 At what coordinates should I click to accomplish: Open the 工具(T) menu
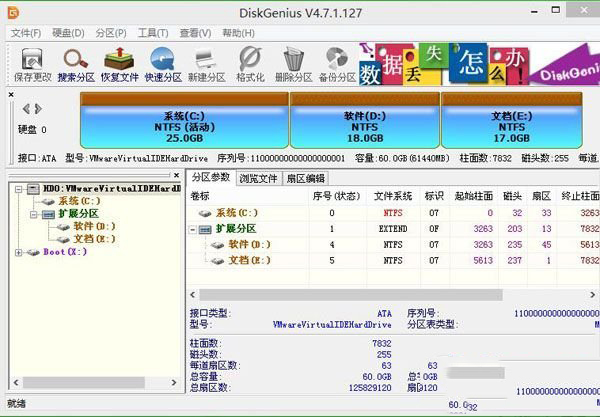pyautogui.click(x=153, y=33)
